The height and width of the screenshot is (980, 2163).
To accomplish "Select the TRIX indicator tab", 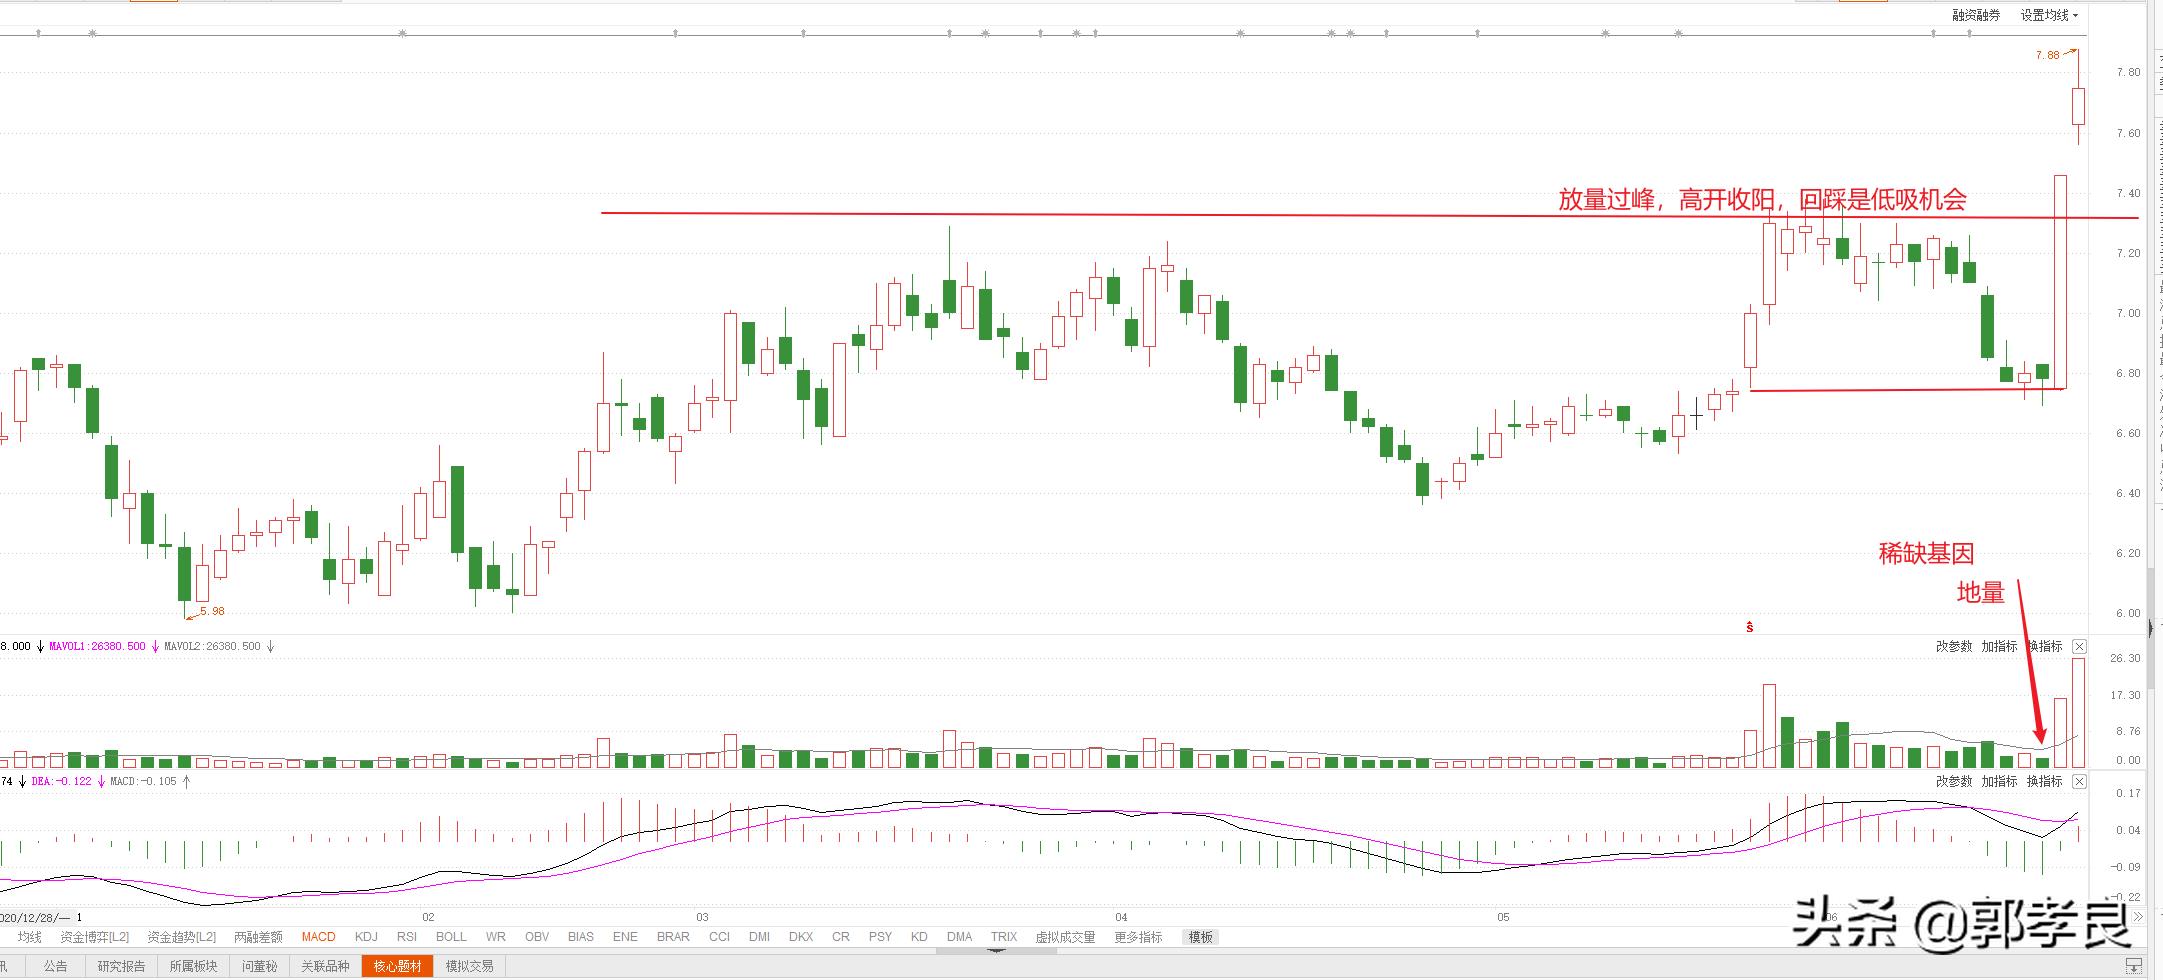I will tap(1004, 937).
